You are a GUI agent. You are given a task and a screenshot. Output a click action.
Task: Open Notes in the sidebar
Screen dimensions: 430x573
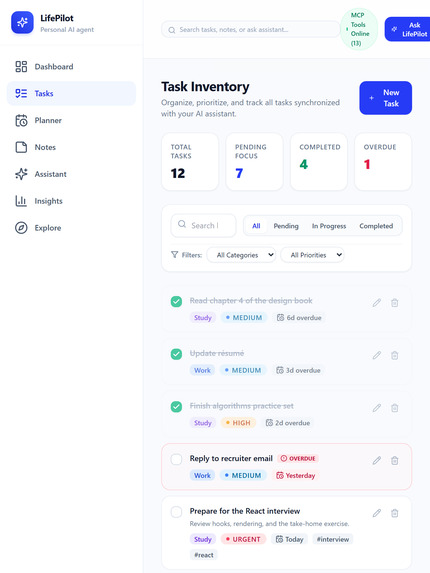71,147
